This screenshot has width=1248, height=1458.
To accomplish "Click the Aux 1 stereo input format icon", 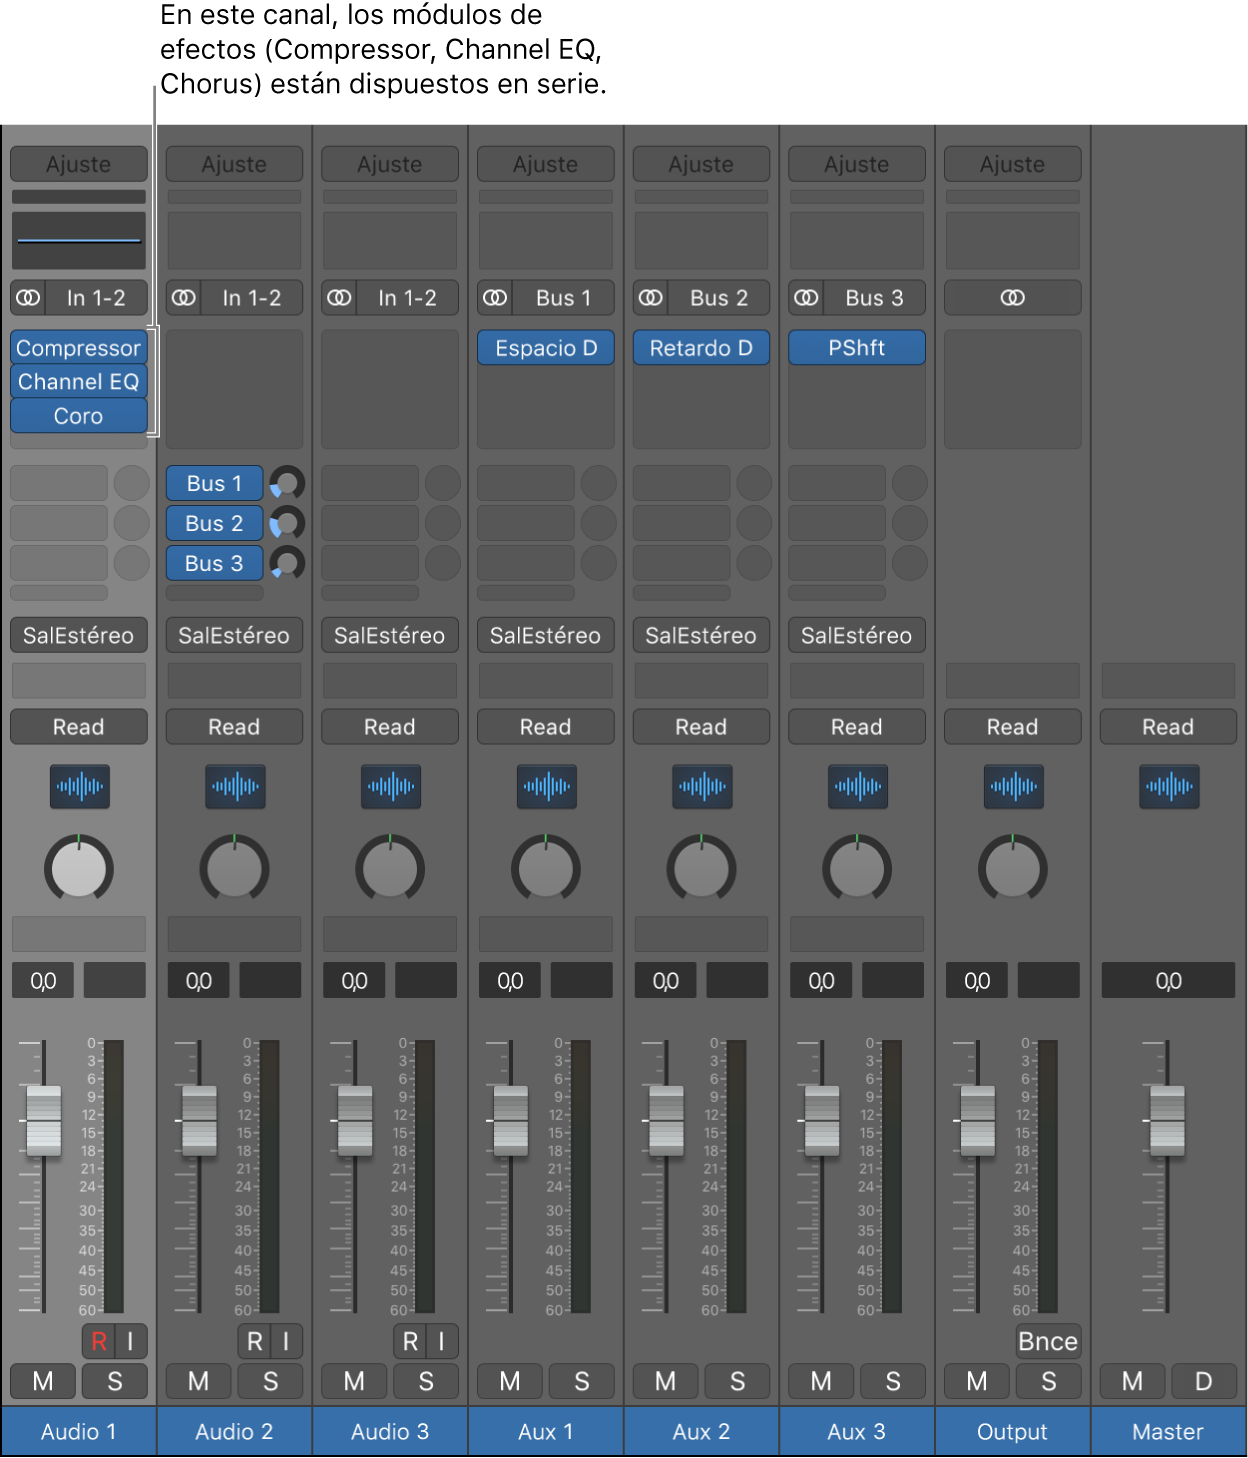I will (x=495, y=298).
